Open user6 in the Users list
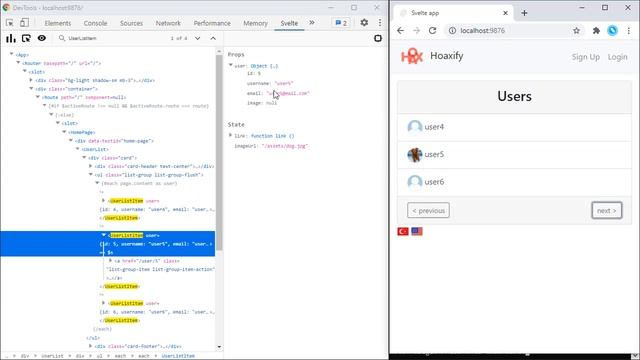 [x=514, y=182]
